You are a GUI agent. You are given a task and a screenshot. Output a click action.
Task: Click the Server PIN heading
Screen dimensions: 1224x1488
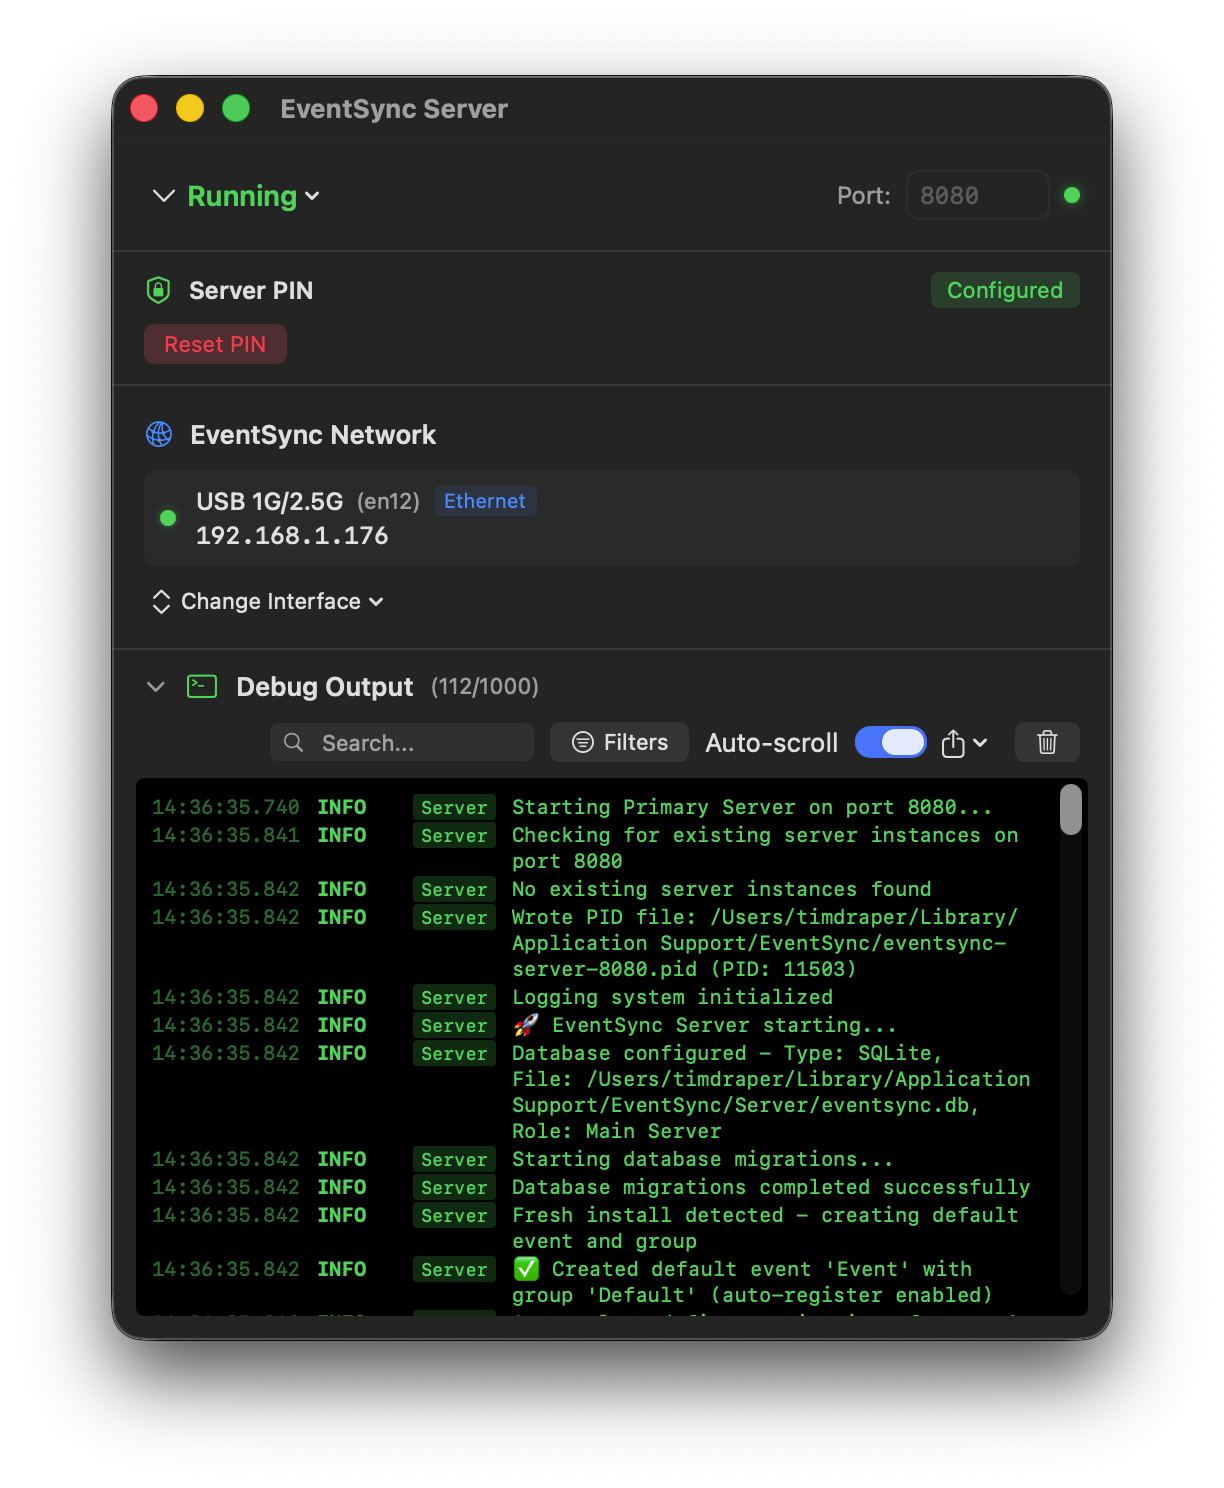tap(251, 290)
